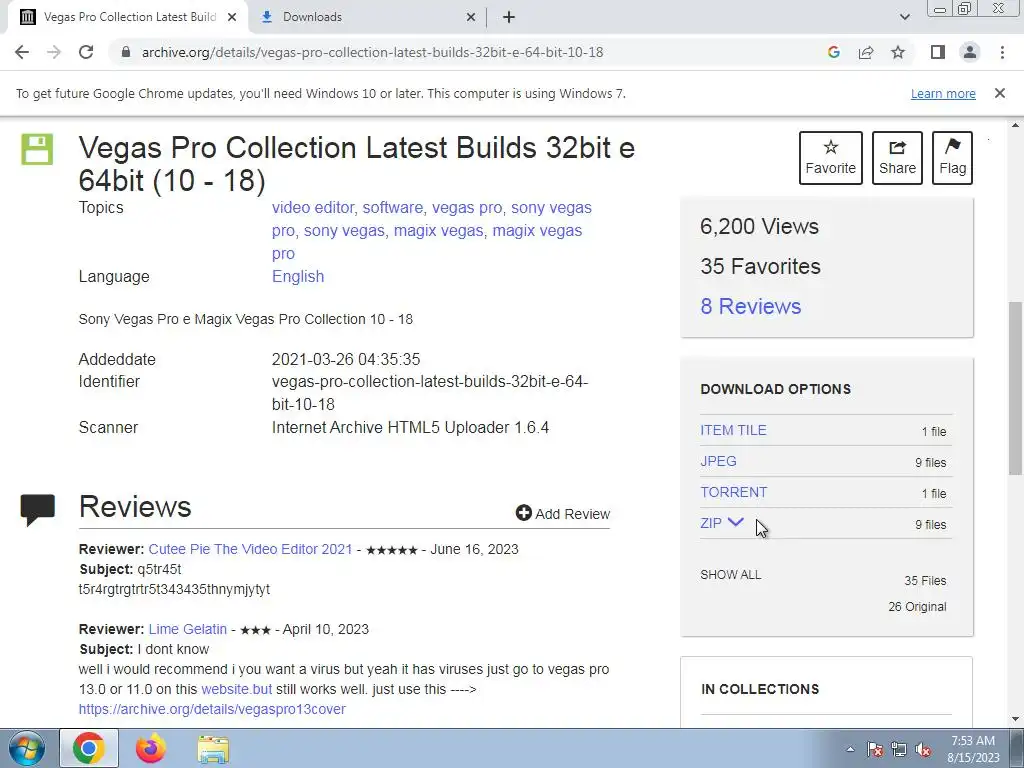
Task: Open the vegas pro topic link
Action: coord(467,208)
